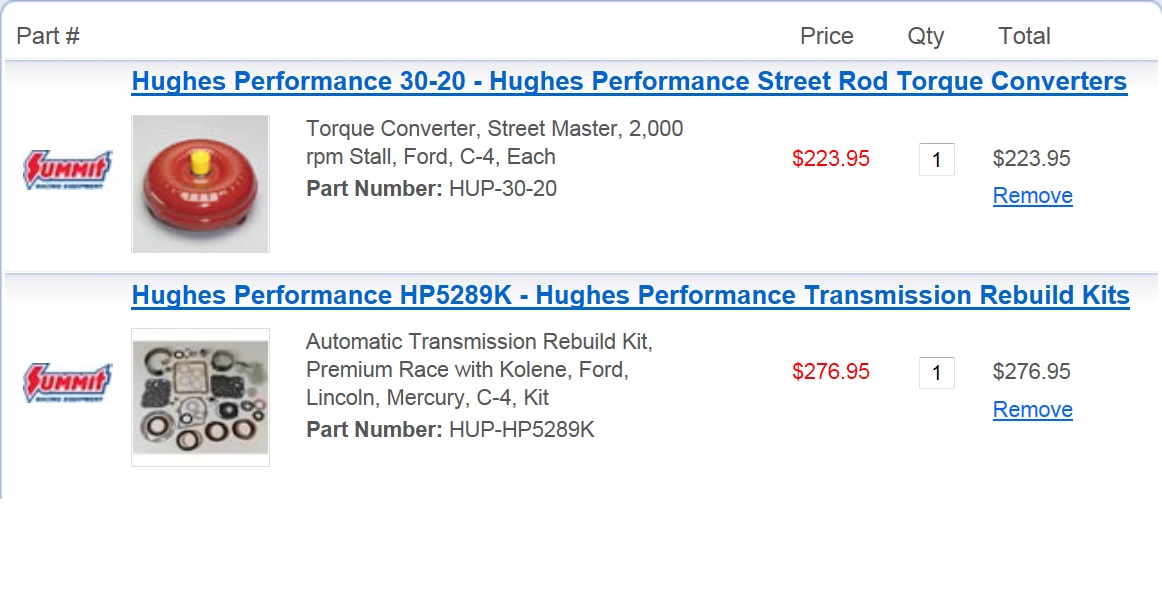
Task: Click the Summit logo beside the rebuild kit
Action: click(x=67, y=382)
